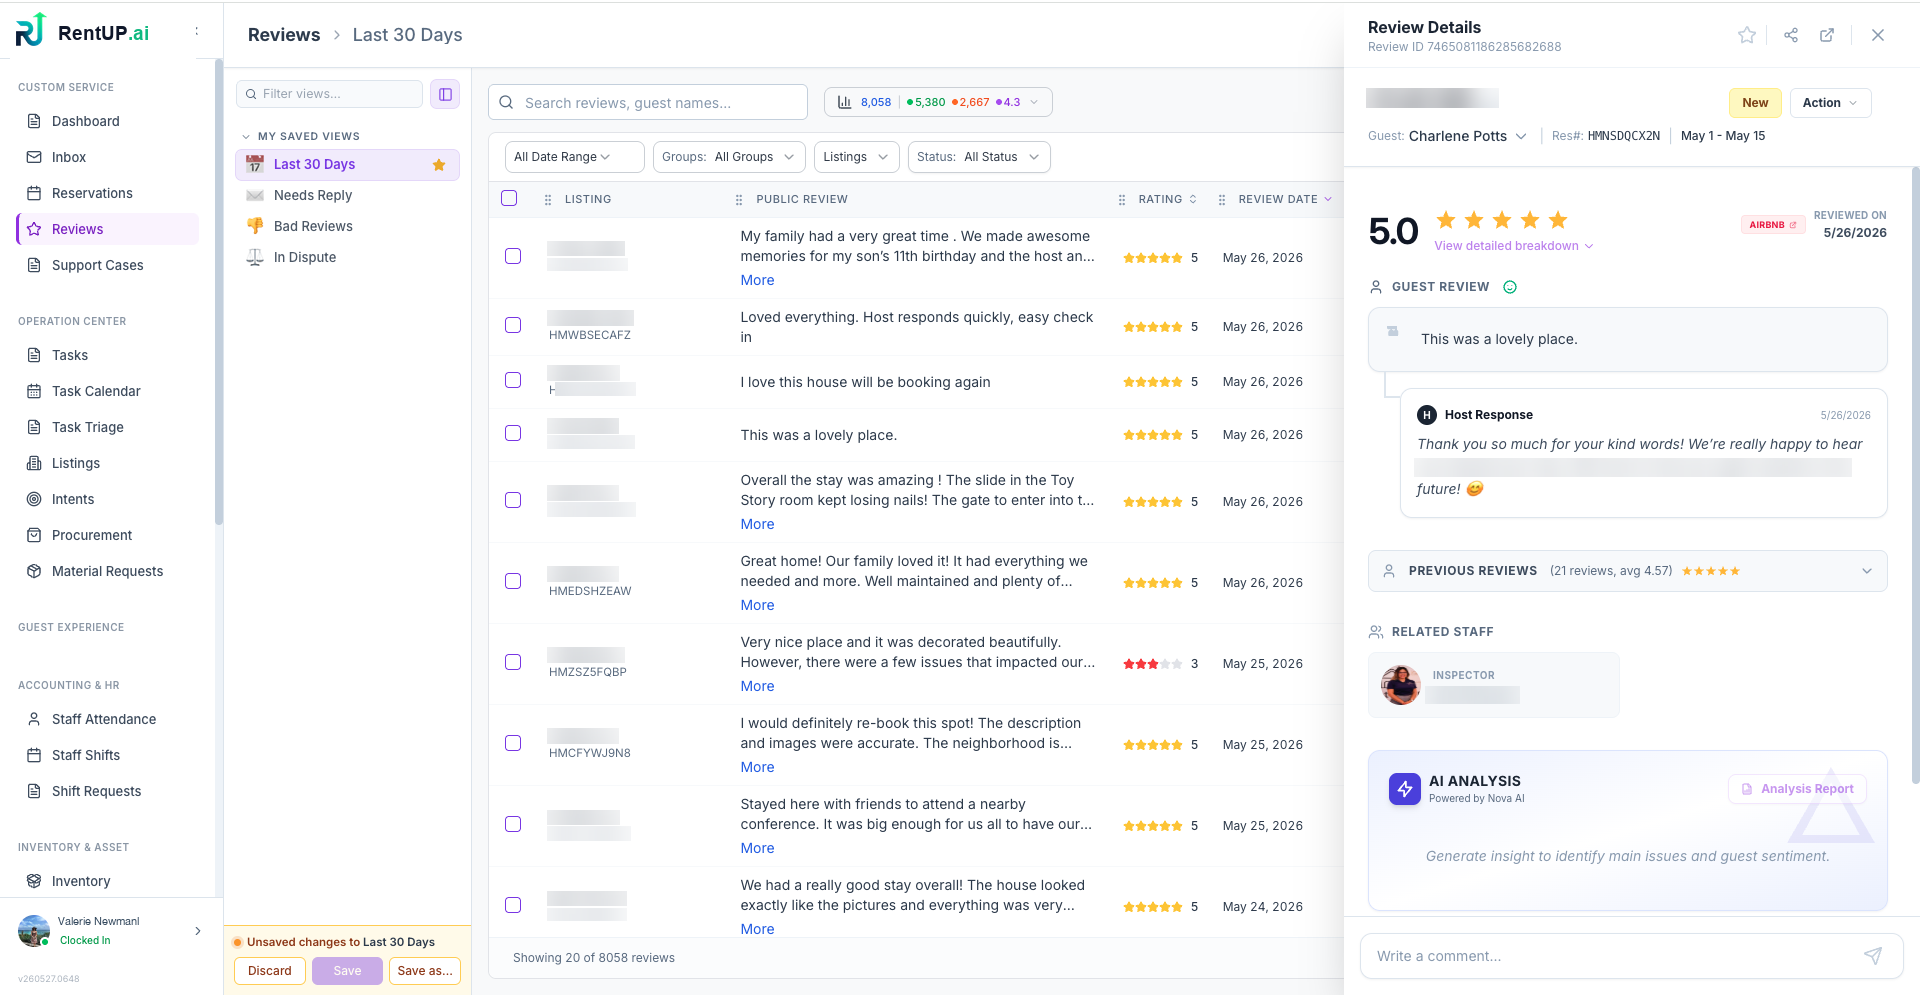Close the Review Details panel
The width and height of the screenshot is (1920, 995).
1878,35
